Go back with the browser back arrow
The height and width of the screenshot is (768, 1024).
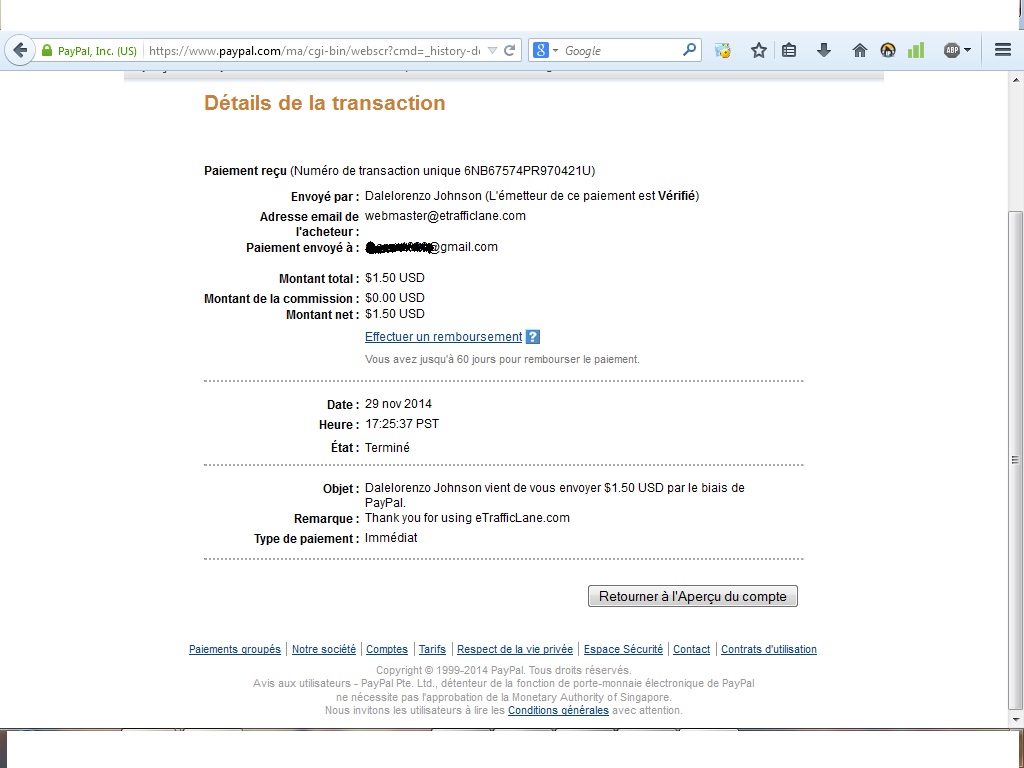pyautogui.click(x=20, y=50)
